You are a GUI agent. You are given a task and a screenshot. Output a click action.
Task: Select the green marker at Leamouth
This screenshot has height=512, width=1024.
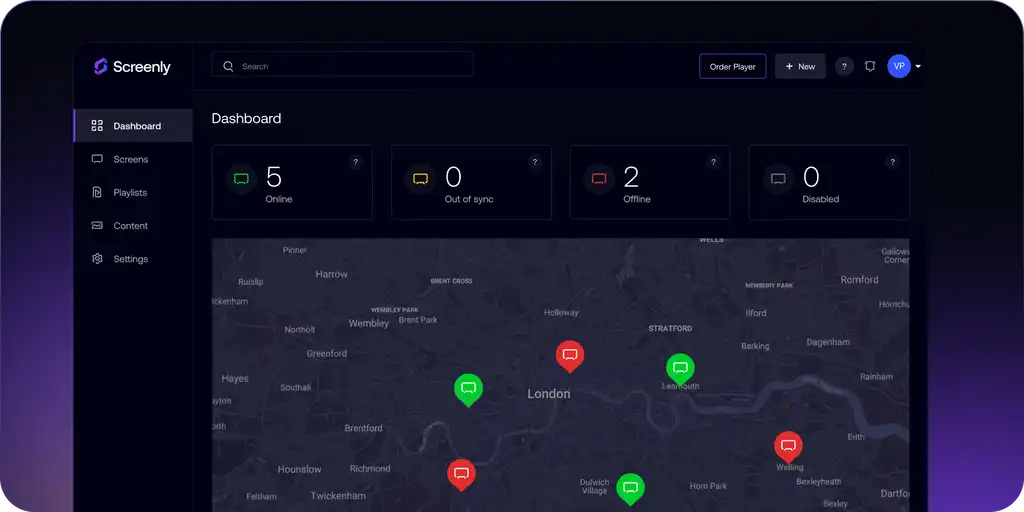(680, 369)
